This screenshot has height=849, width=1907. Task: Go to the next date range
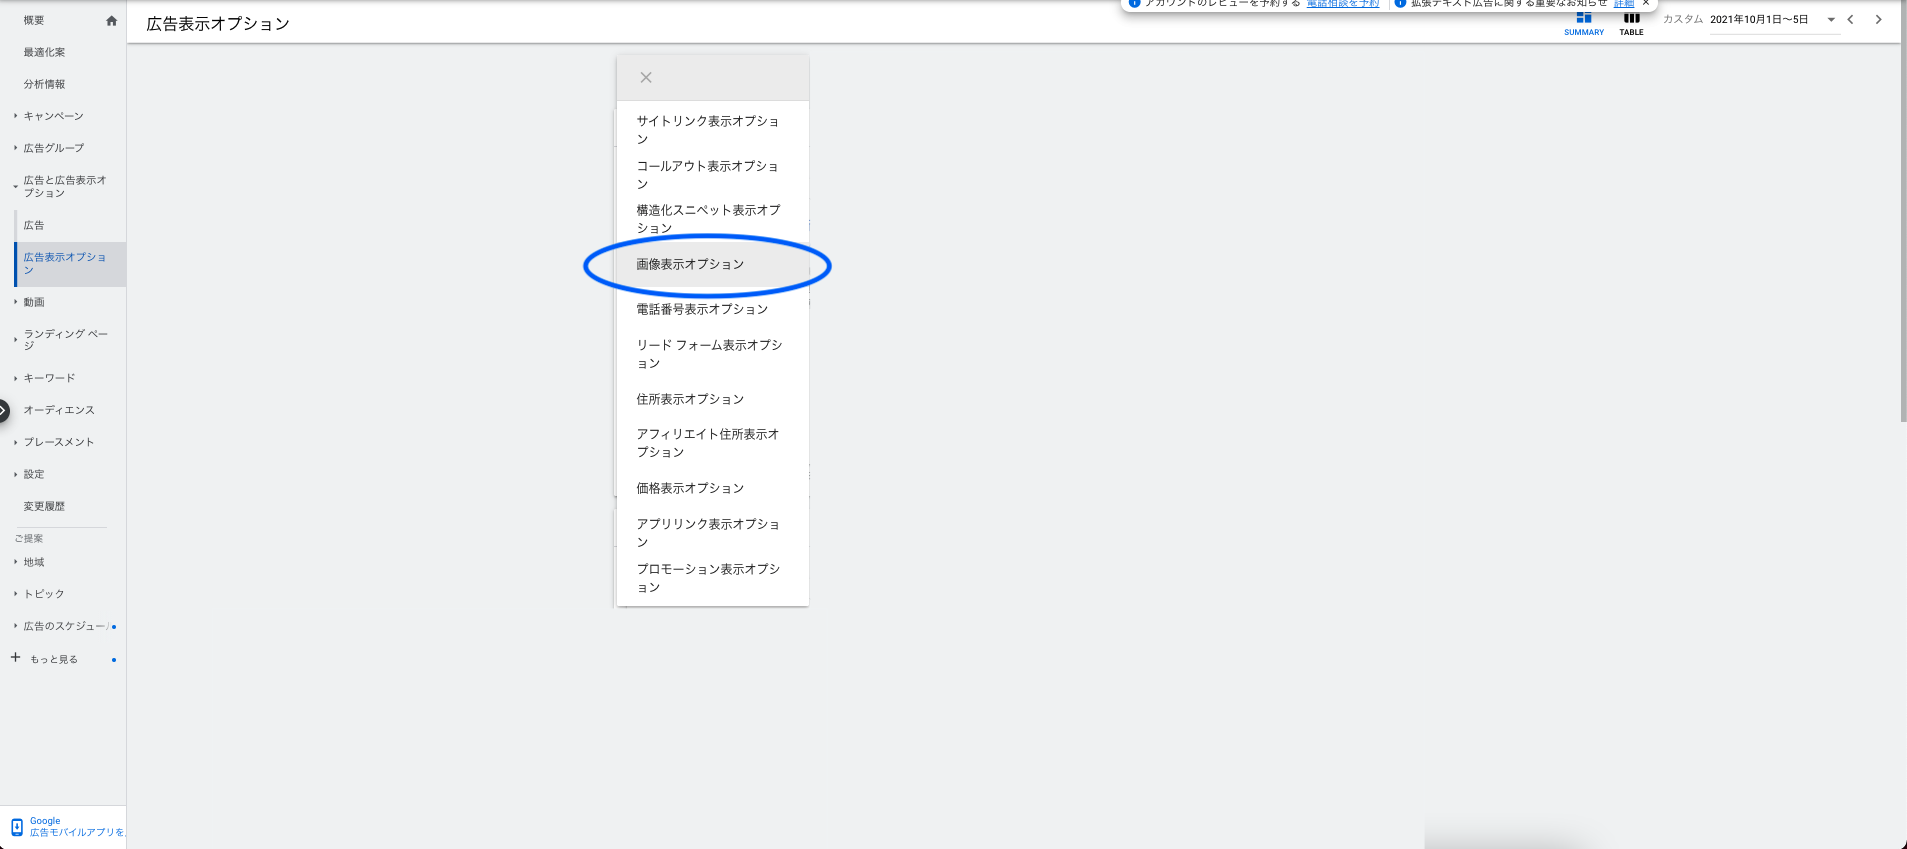[1878, 20]
